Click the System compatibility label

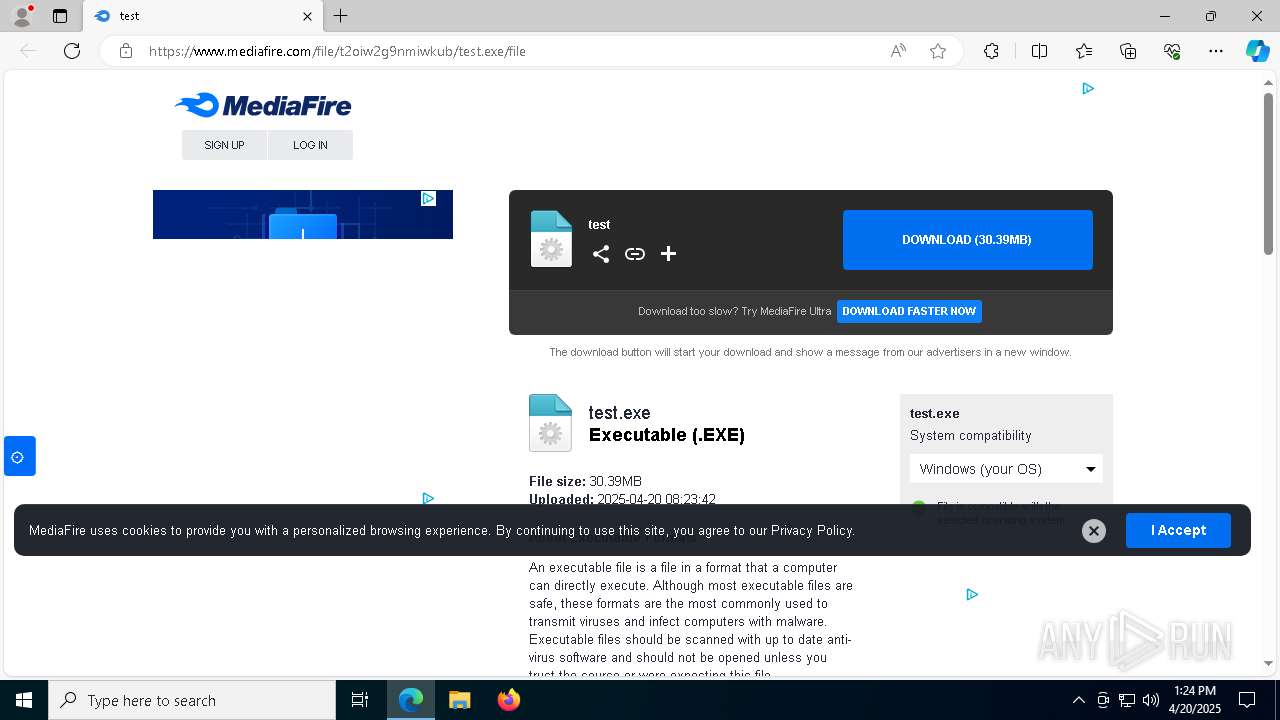coord(970,436)
